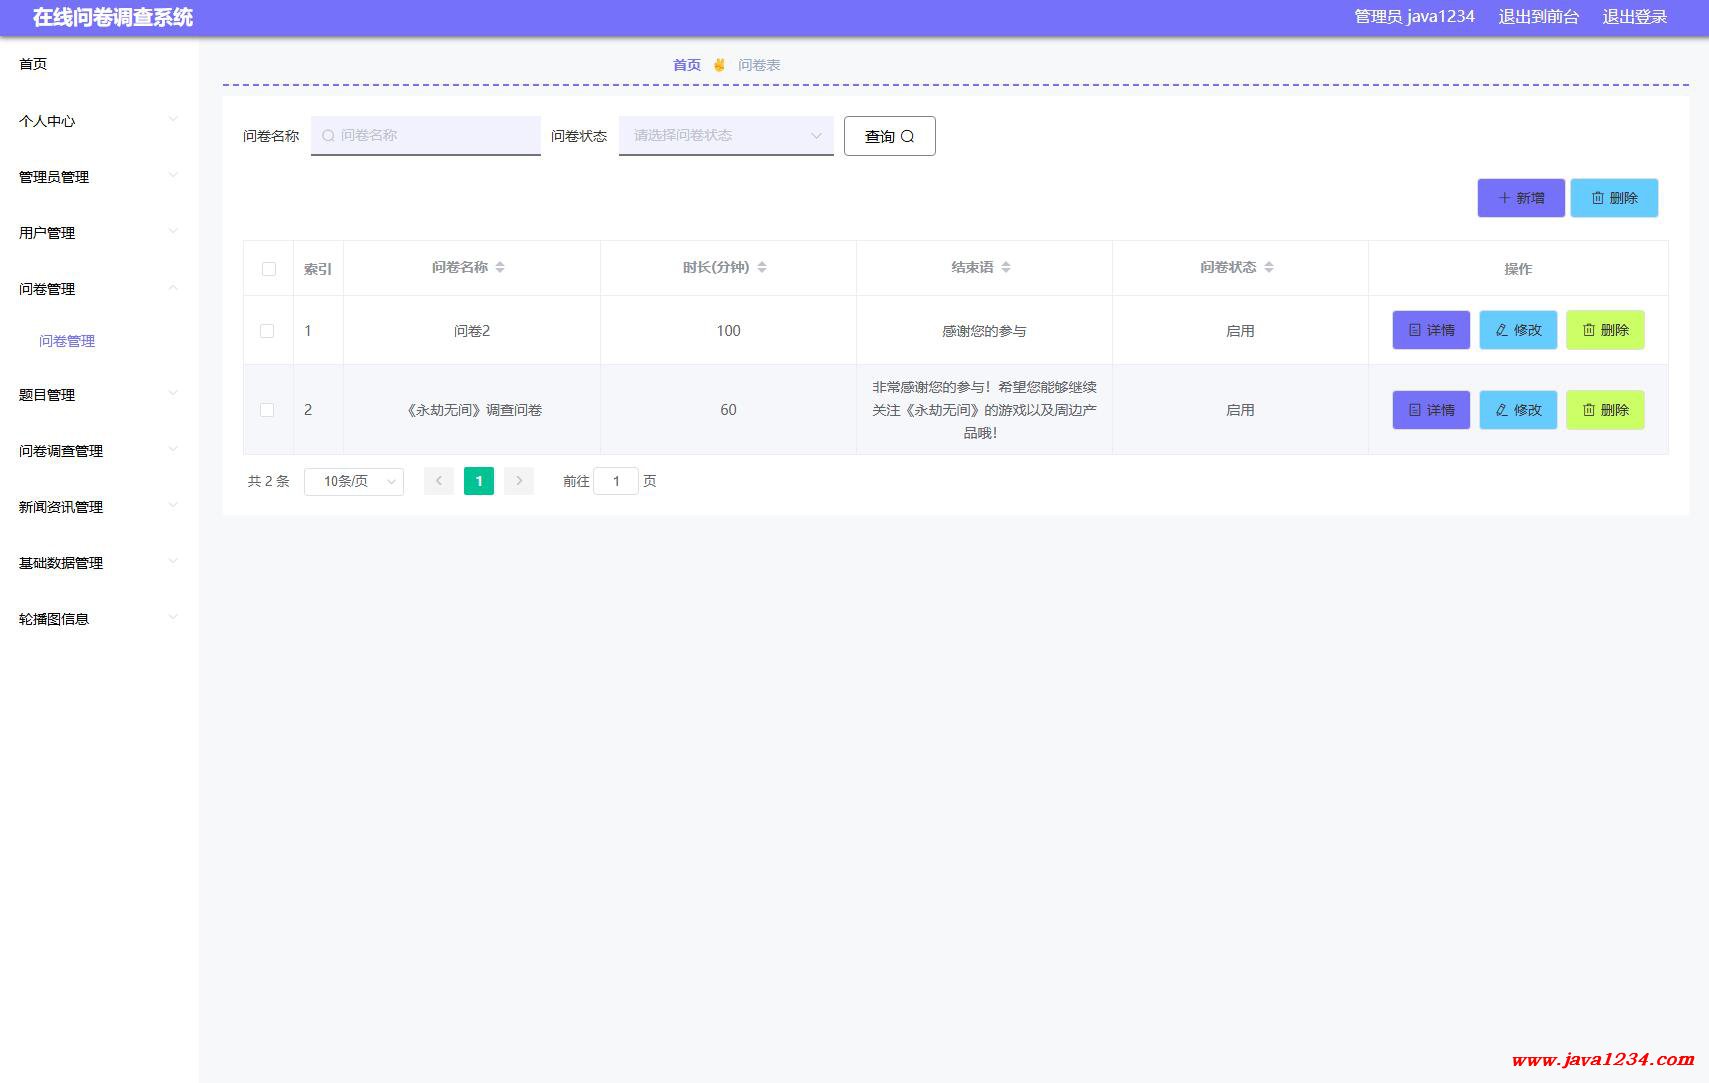Viewport: 1709px width, 1083px height.
Task: Click the top 删除 batch delete button
Action: click(x=1614, y=198)
